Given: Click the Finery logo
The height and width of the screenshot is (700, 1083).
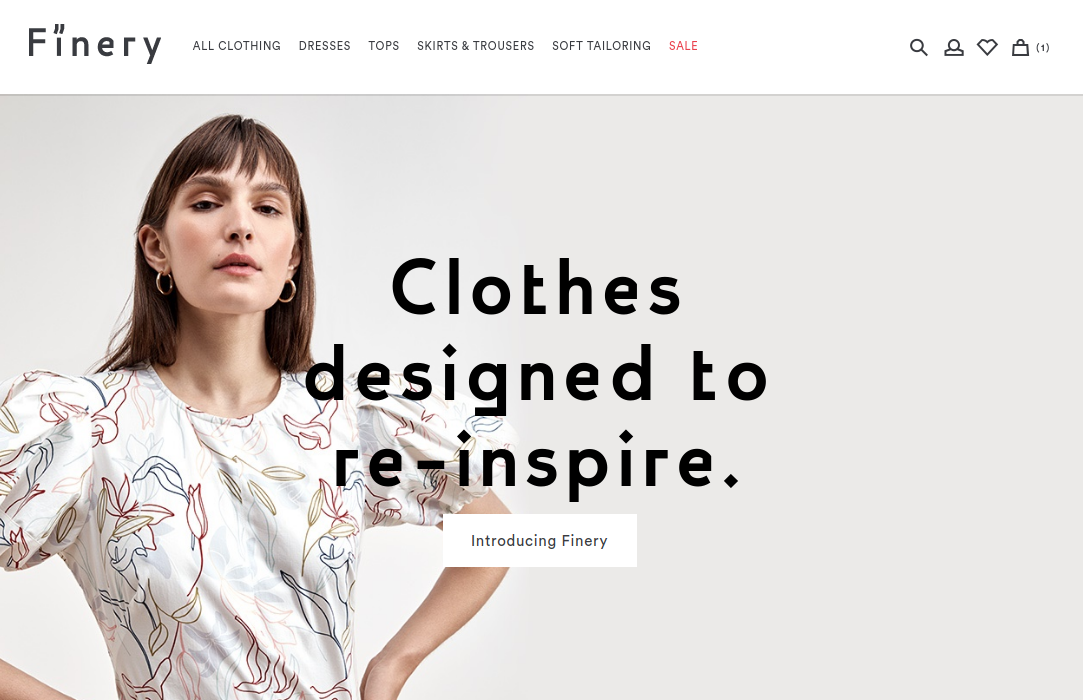Looking at the screenshot, I should coord(95,44).
